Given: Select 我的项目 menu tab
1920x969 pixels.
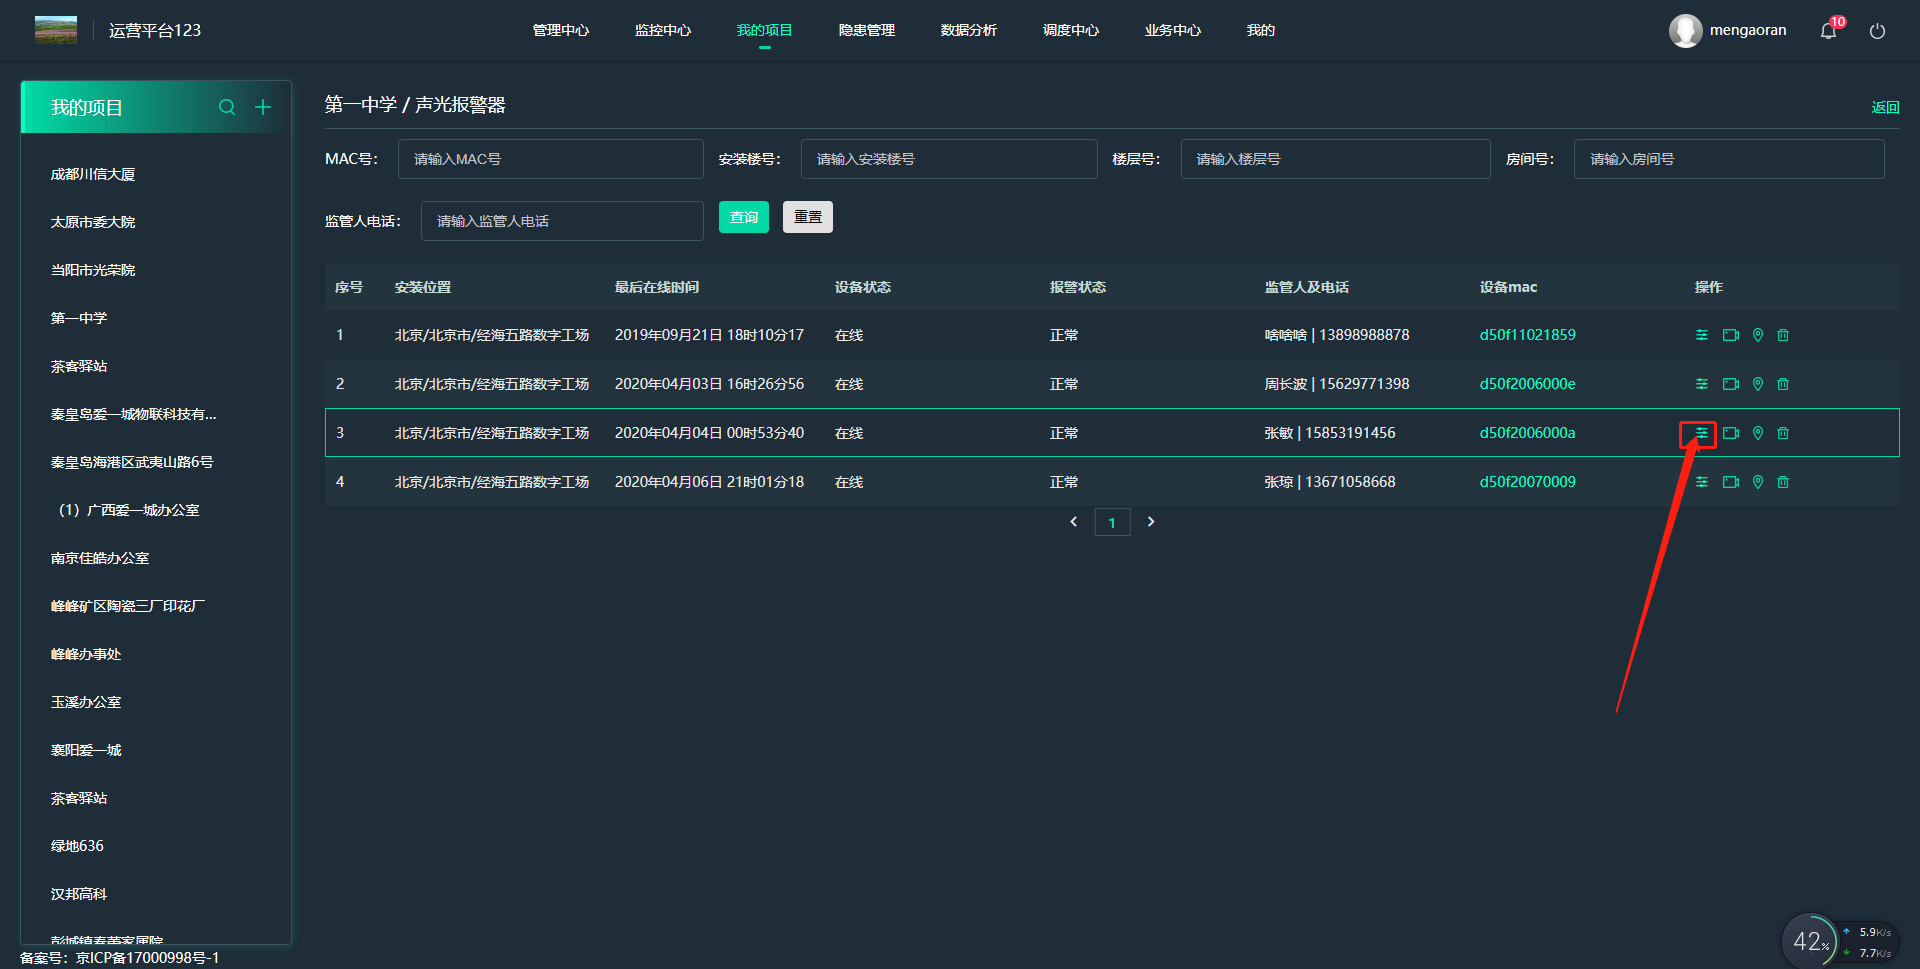Looking at the screenshot, I should coord(765,30).
